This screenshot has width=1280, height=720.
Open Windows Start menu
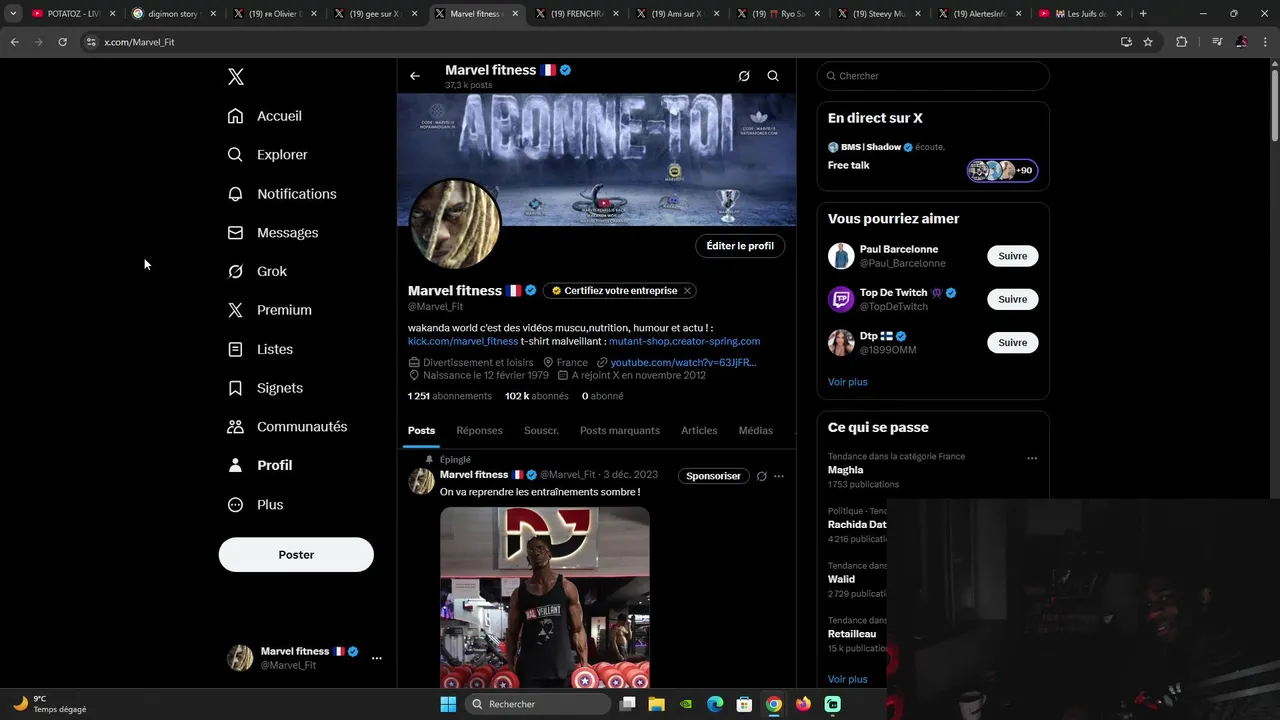tap(448, 704)
